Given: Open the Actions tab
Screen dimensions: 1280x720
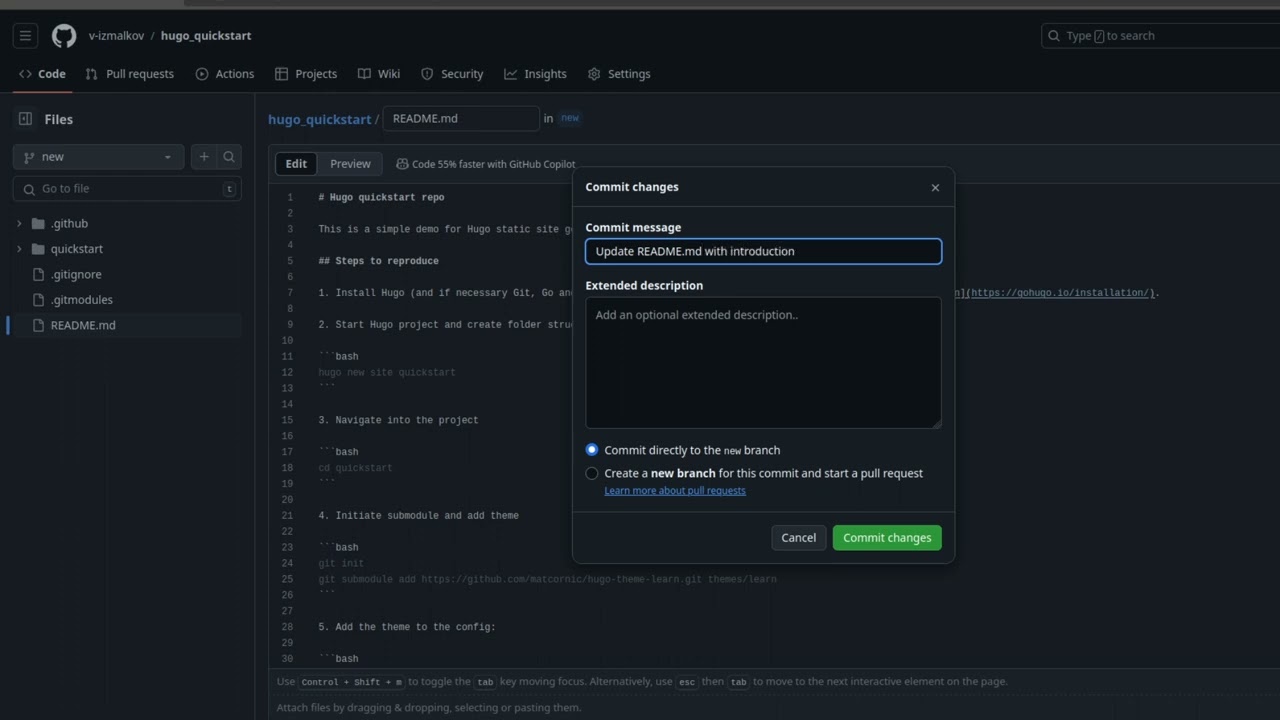Looking at the screenshot, I should [x=225, y=74].
